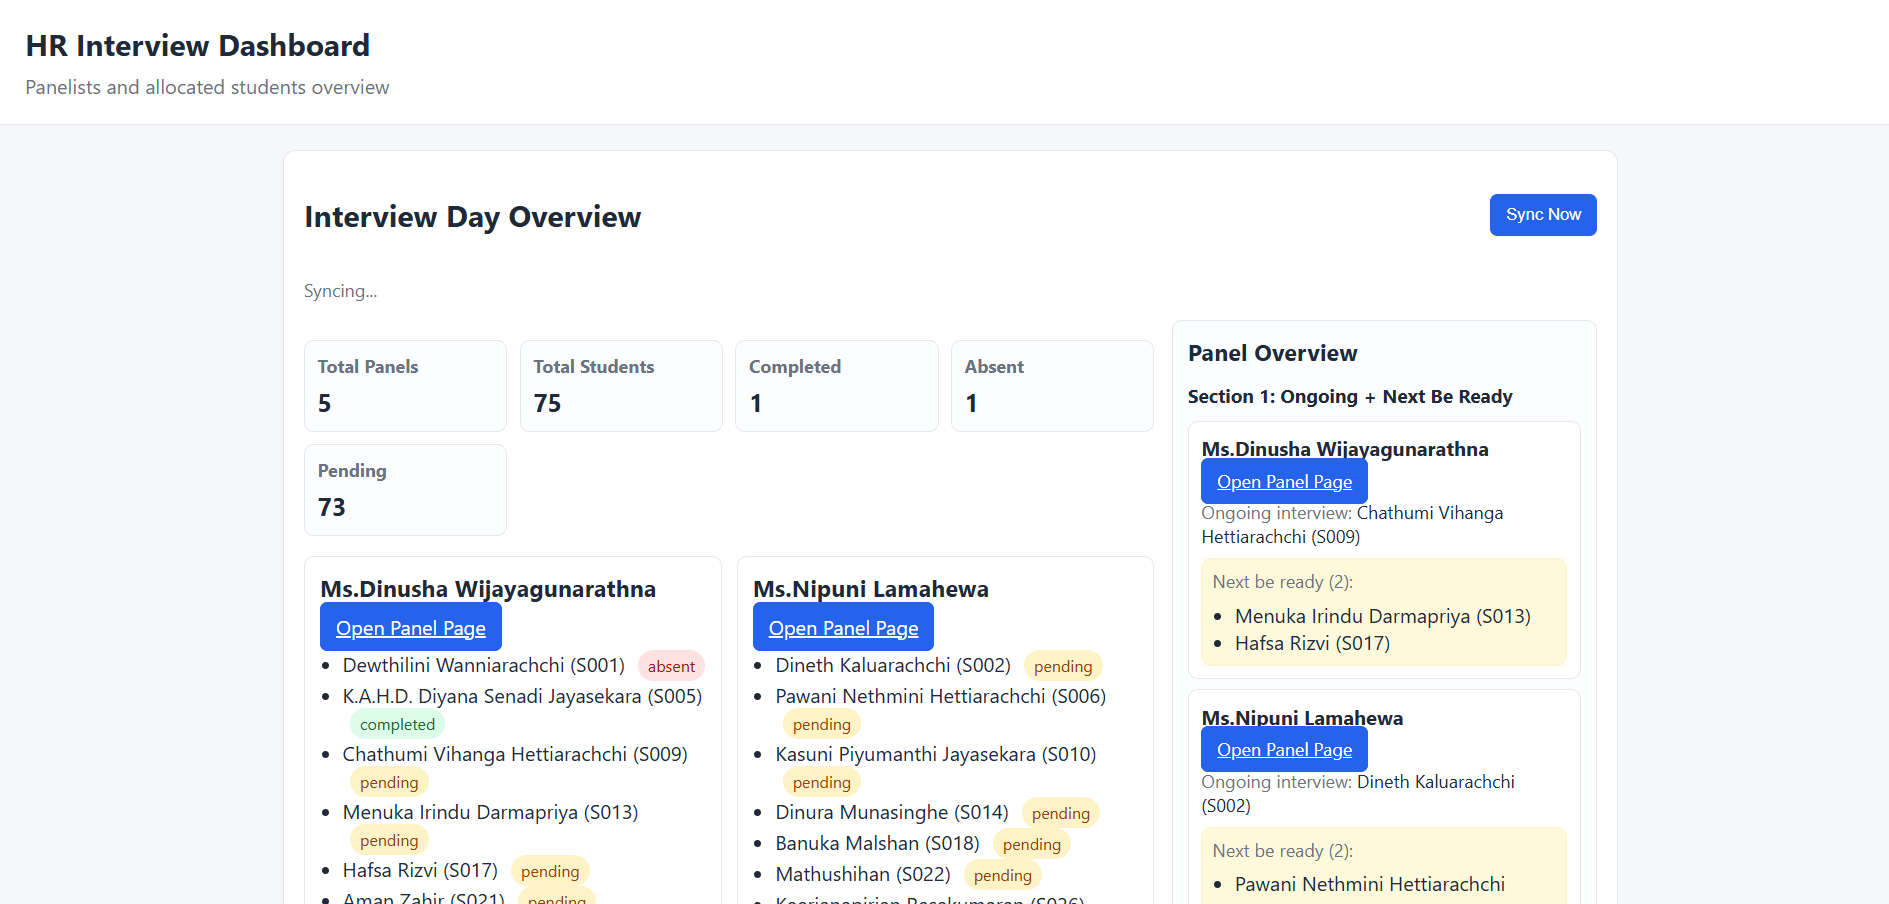This screenshot has width=1889, height=904.
Task: Click the pending badge beside Dineth Kaluarachchi
Action: point(1062,667)
